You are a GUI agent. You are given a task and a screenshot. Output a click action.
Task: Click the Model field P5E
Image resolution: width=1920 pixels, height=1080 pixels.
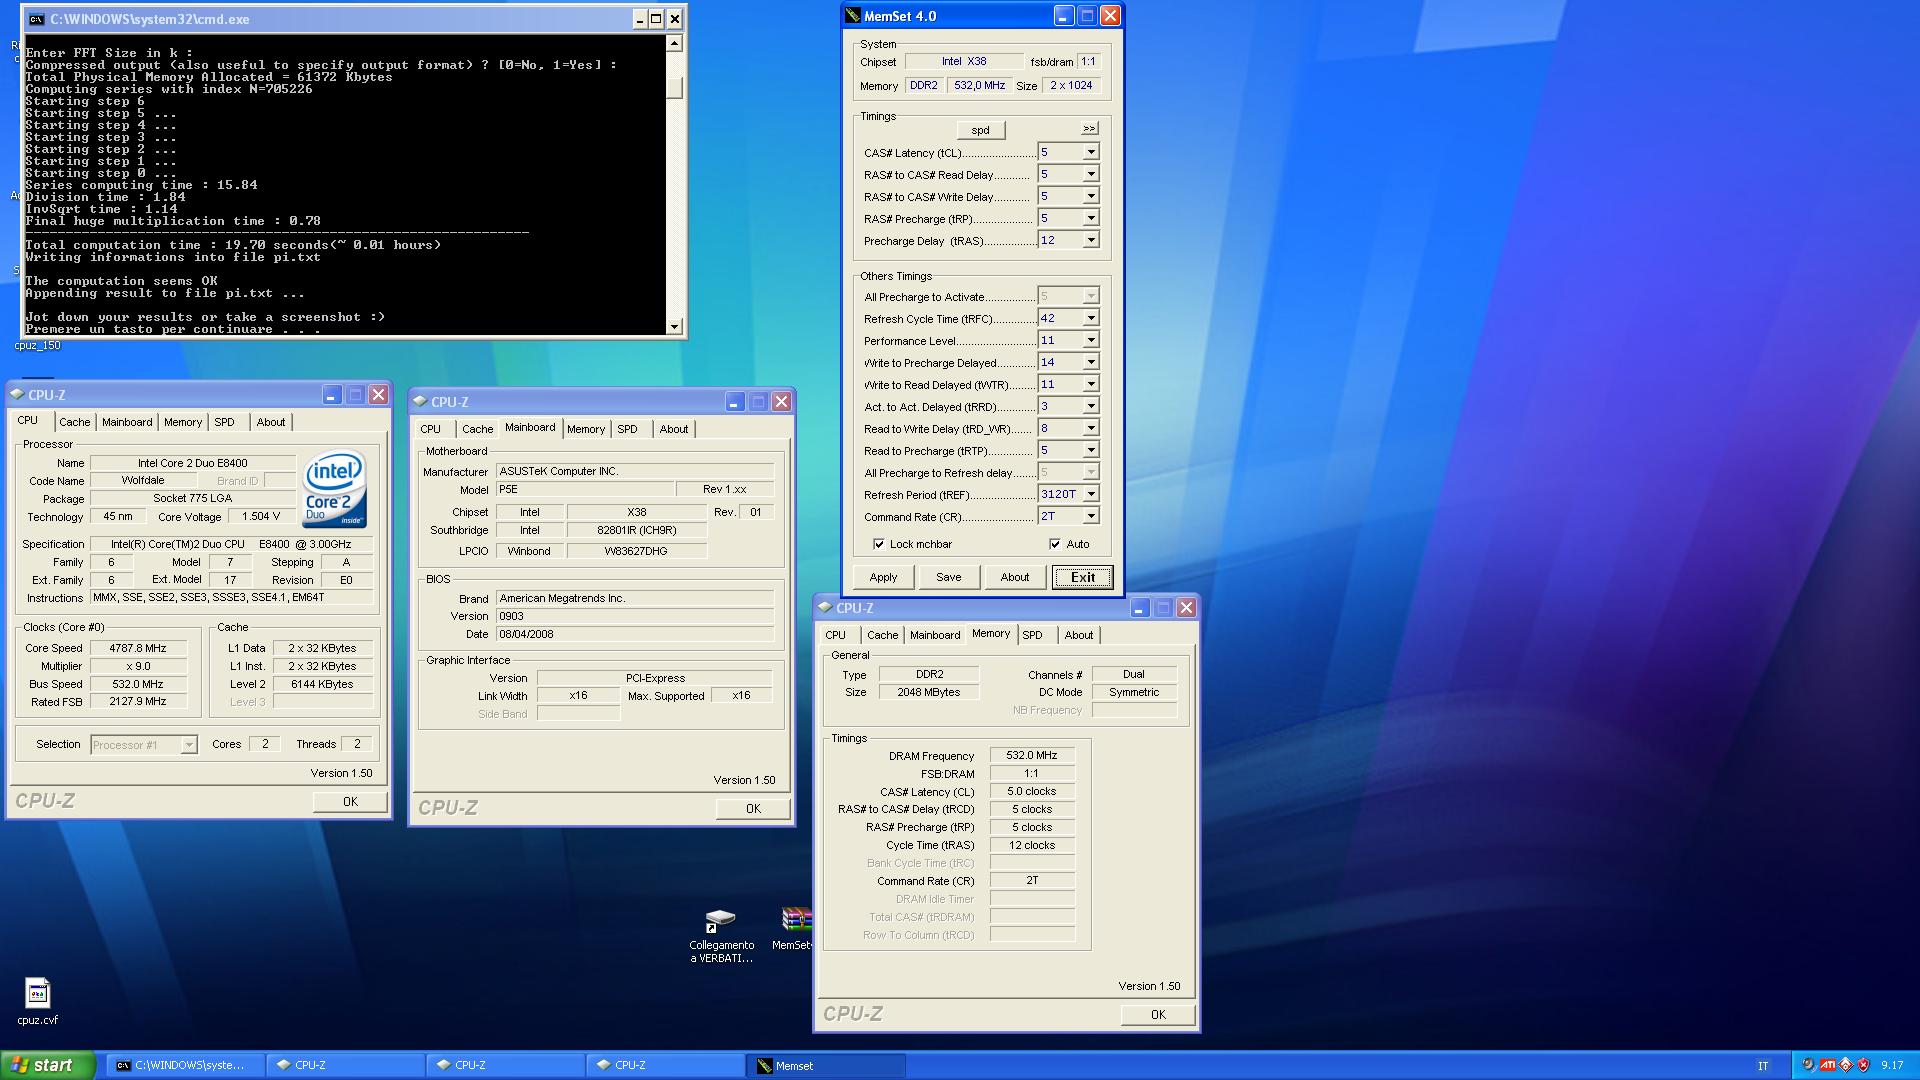(x=585, y=489)
